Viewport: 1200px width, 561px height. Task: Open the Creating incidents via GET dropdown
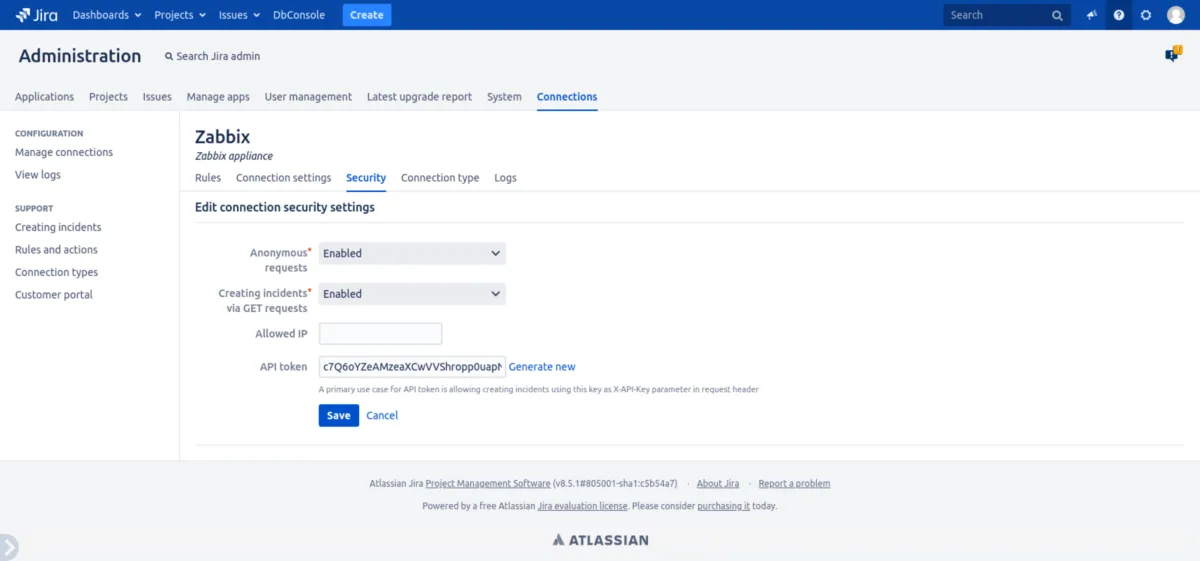click(x=412, y=294)
